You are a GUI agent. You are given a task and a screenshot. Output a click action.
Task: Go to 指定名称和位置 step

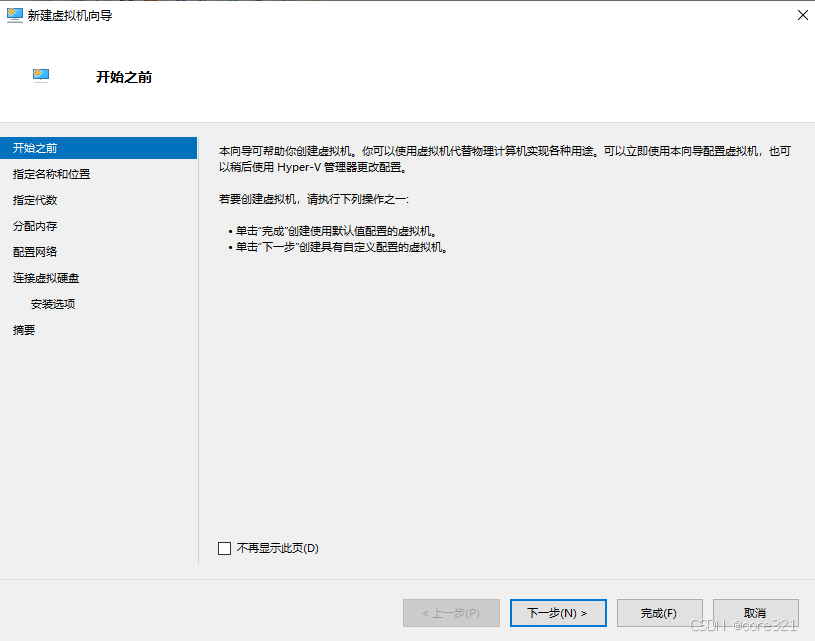[51, 174]
